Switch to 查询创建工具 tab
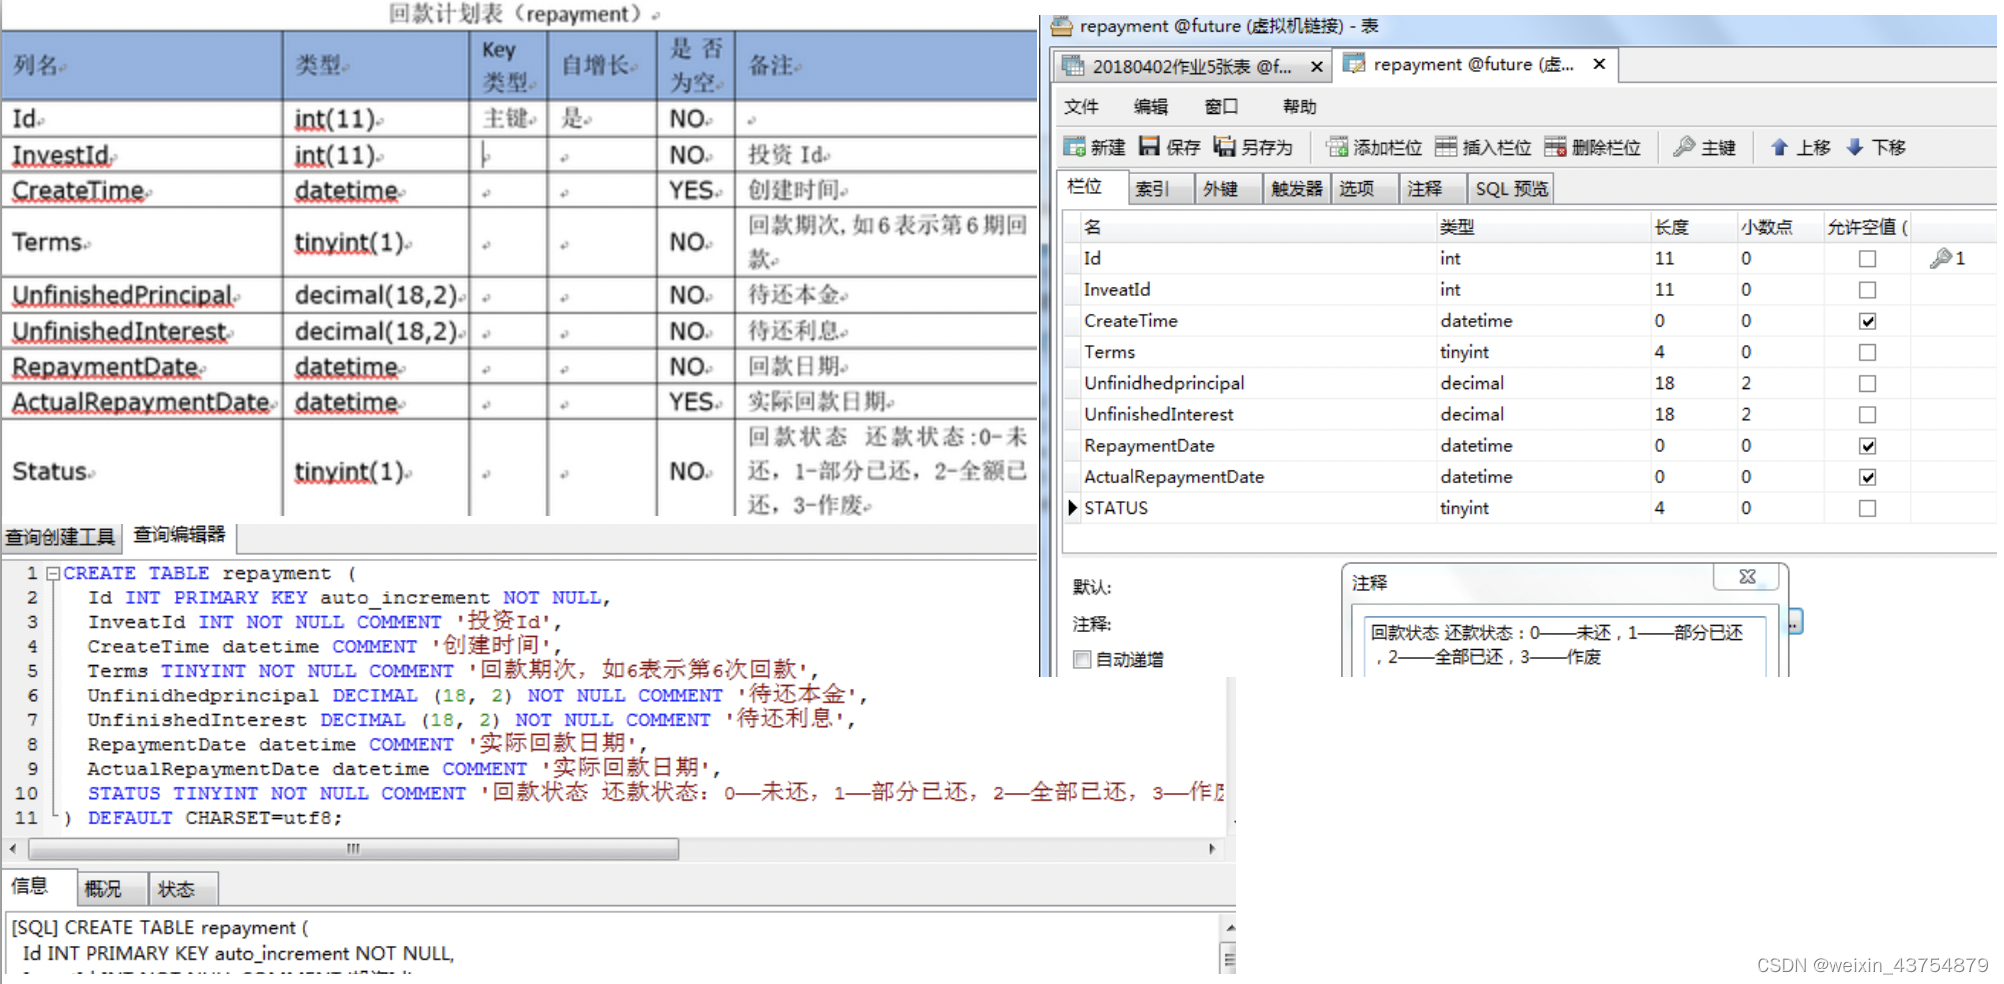Image resolution: width=2004 pixels, height=984 pixels. [x=60, y=537]
